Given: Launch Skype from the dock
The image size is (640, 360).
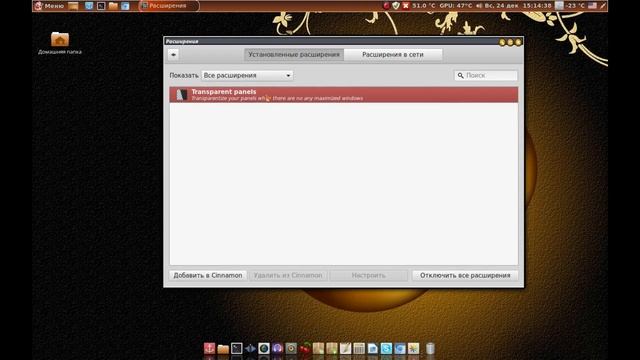Looking at the screenshot, I should pos(386,348).
